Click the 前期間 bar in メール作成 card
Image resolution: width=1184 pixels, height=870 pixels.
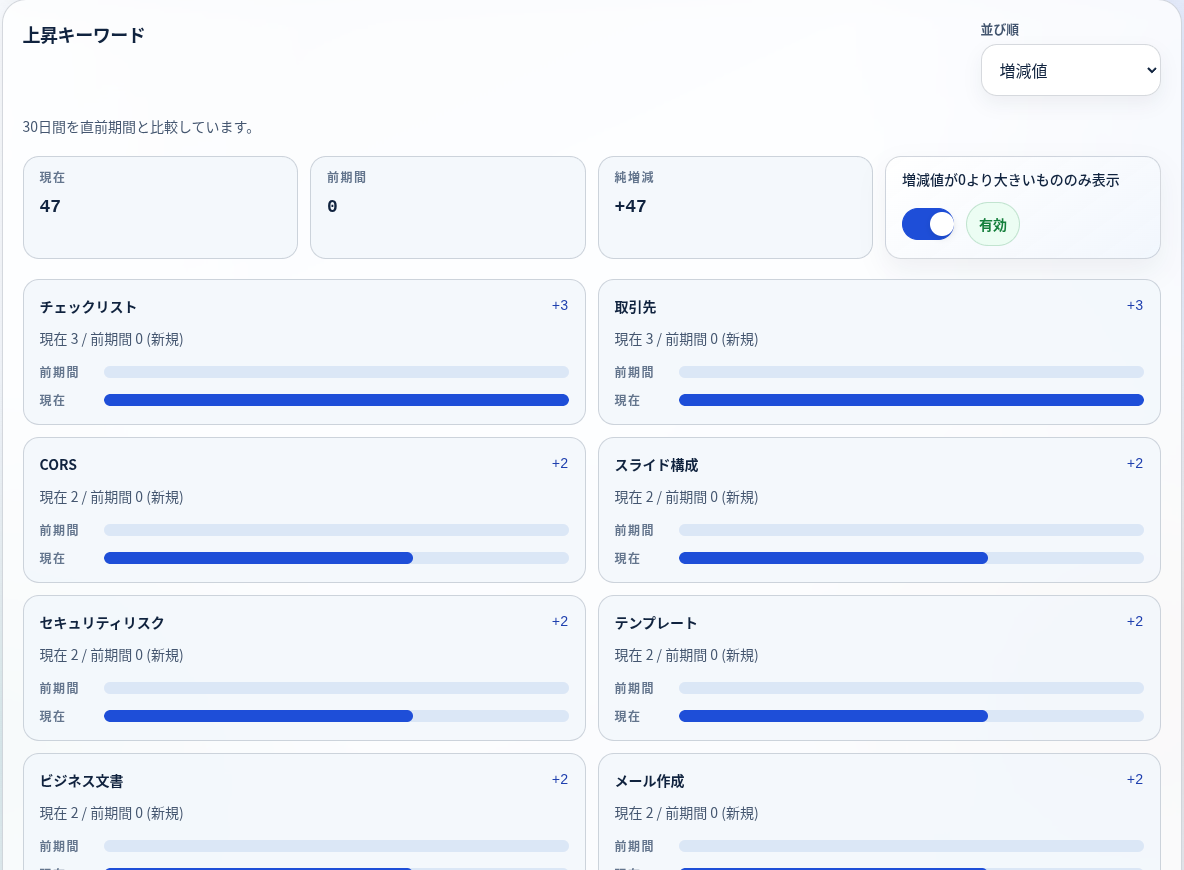click(911, 846)
